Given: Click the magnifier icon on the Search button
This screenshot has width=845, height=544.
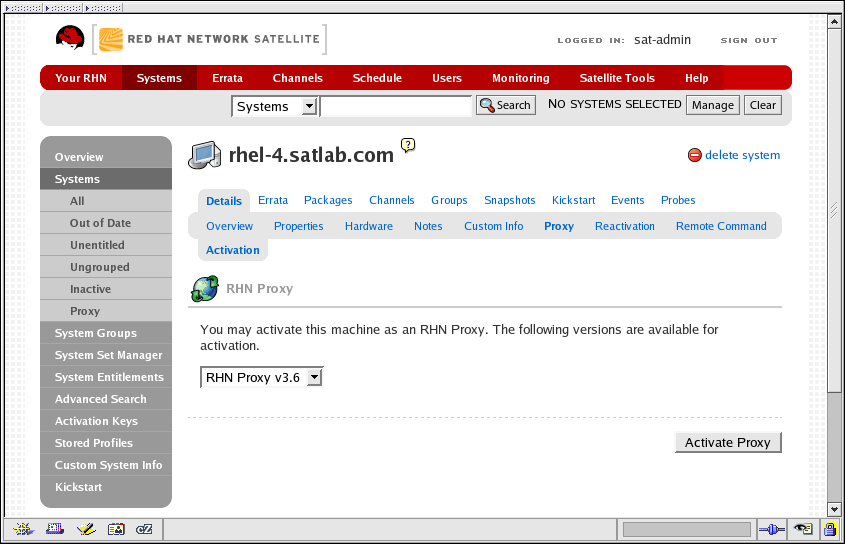Looking at the screenshot, I should (487, 105).
